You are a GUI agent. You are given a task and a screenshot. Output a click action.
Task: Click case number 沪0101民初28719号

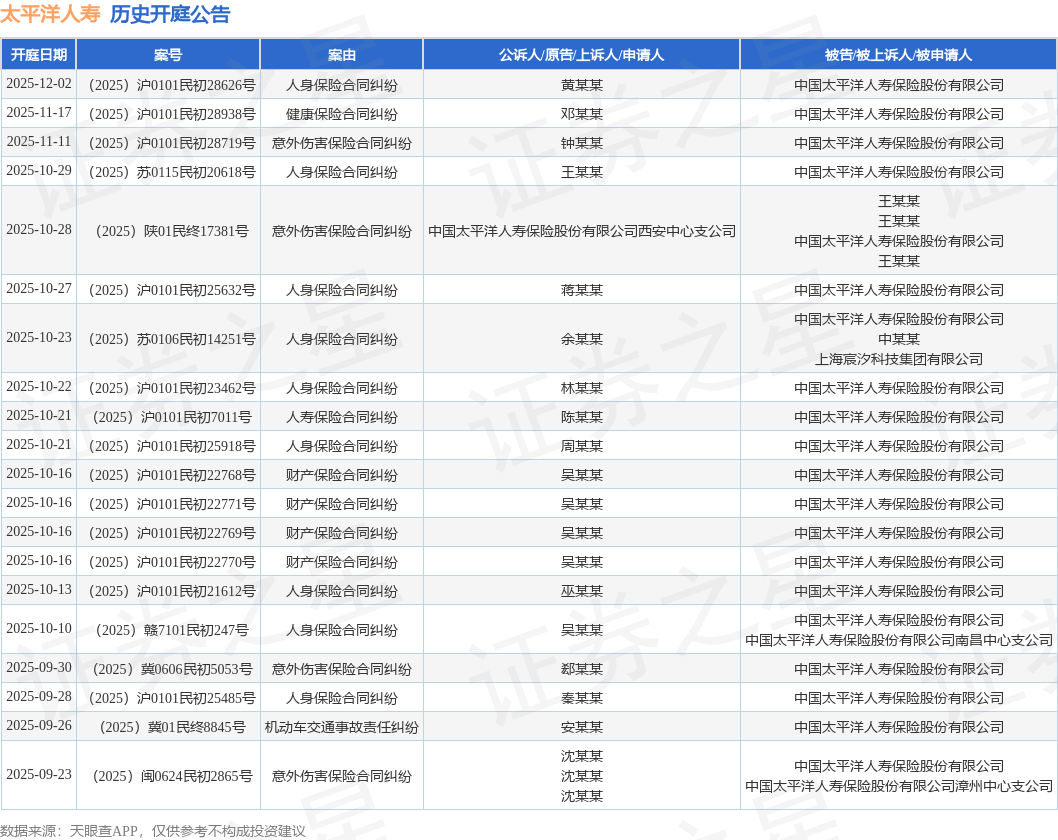(x=172, y=143)
